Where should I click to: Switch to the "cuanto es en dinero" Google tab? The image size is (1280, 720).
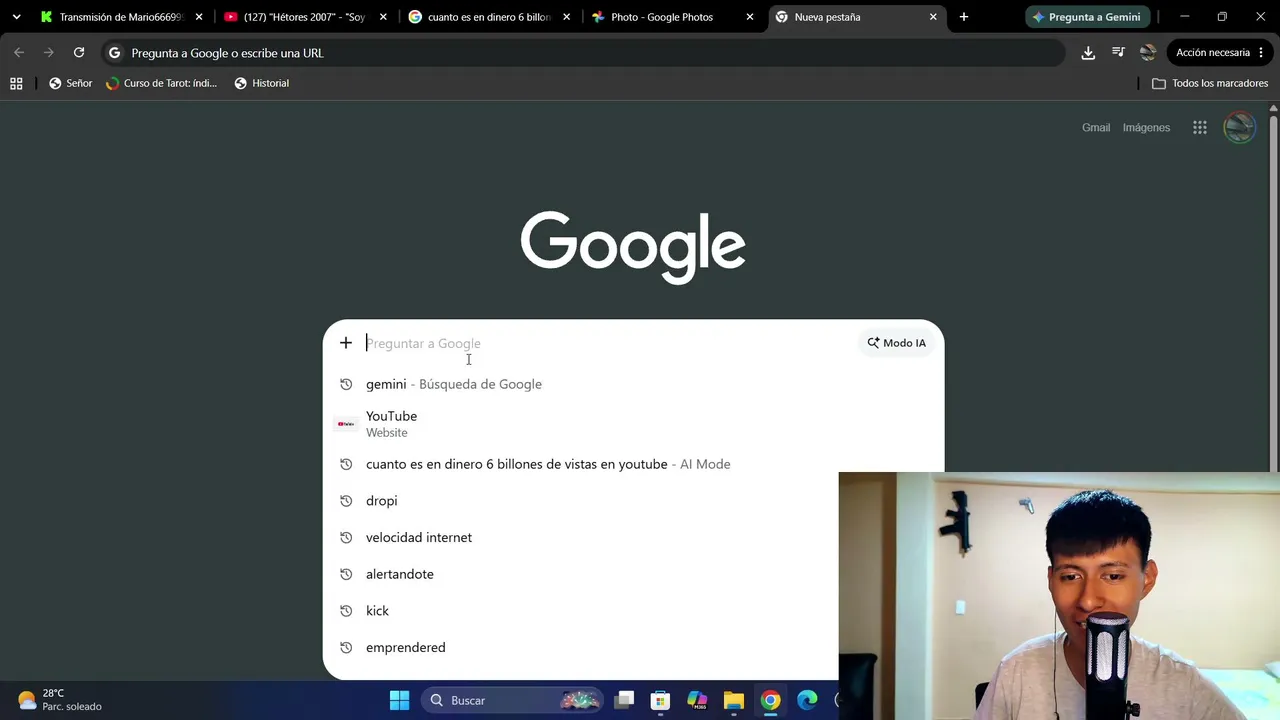[489, 17]
